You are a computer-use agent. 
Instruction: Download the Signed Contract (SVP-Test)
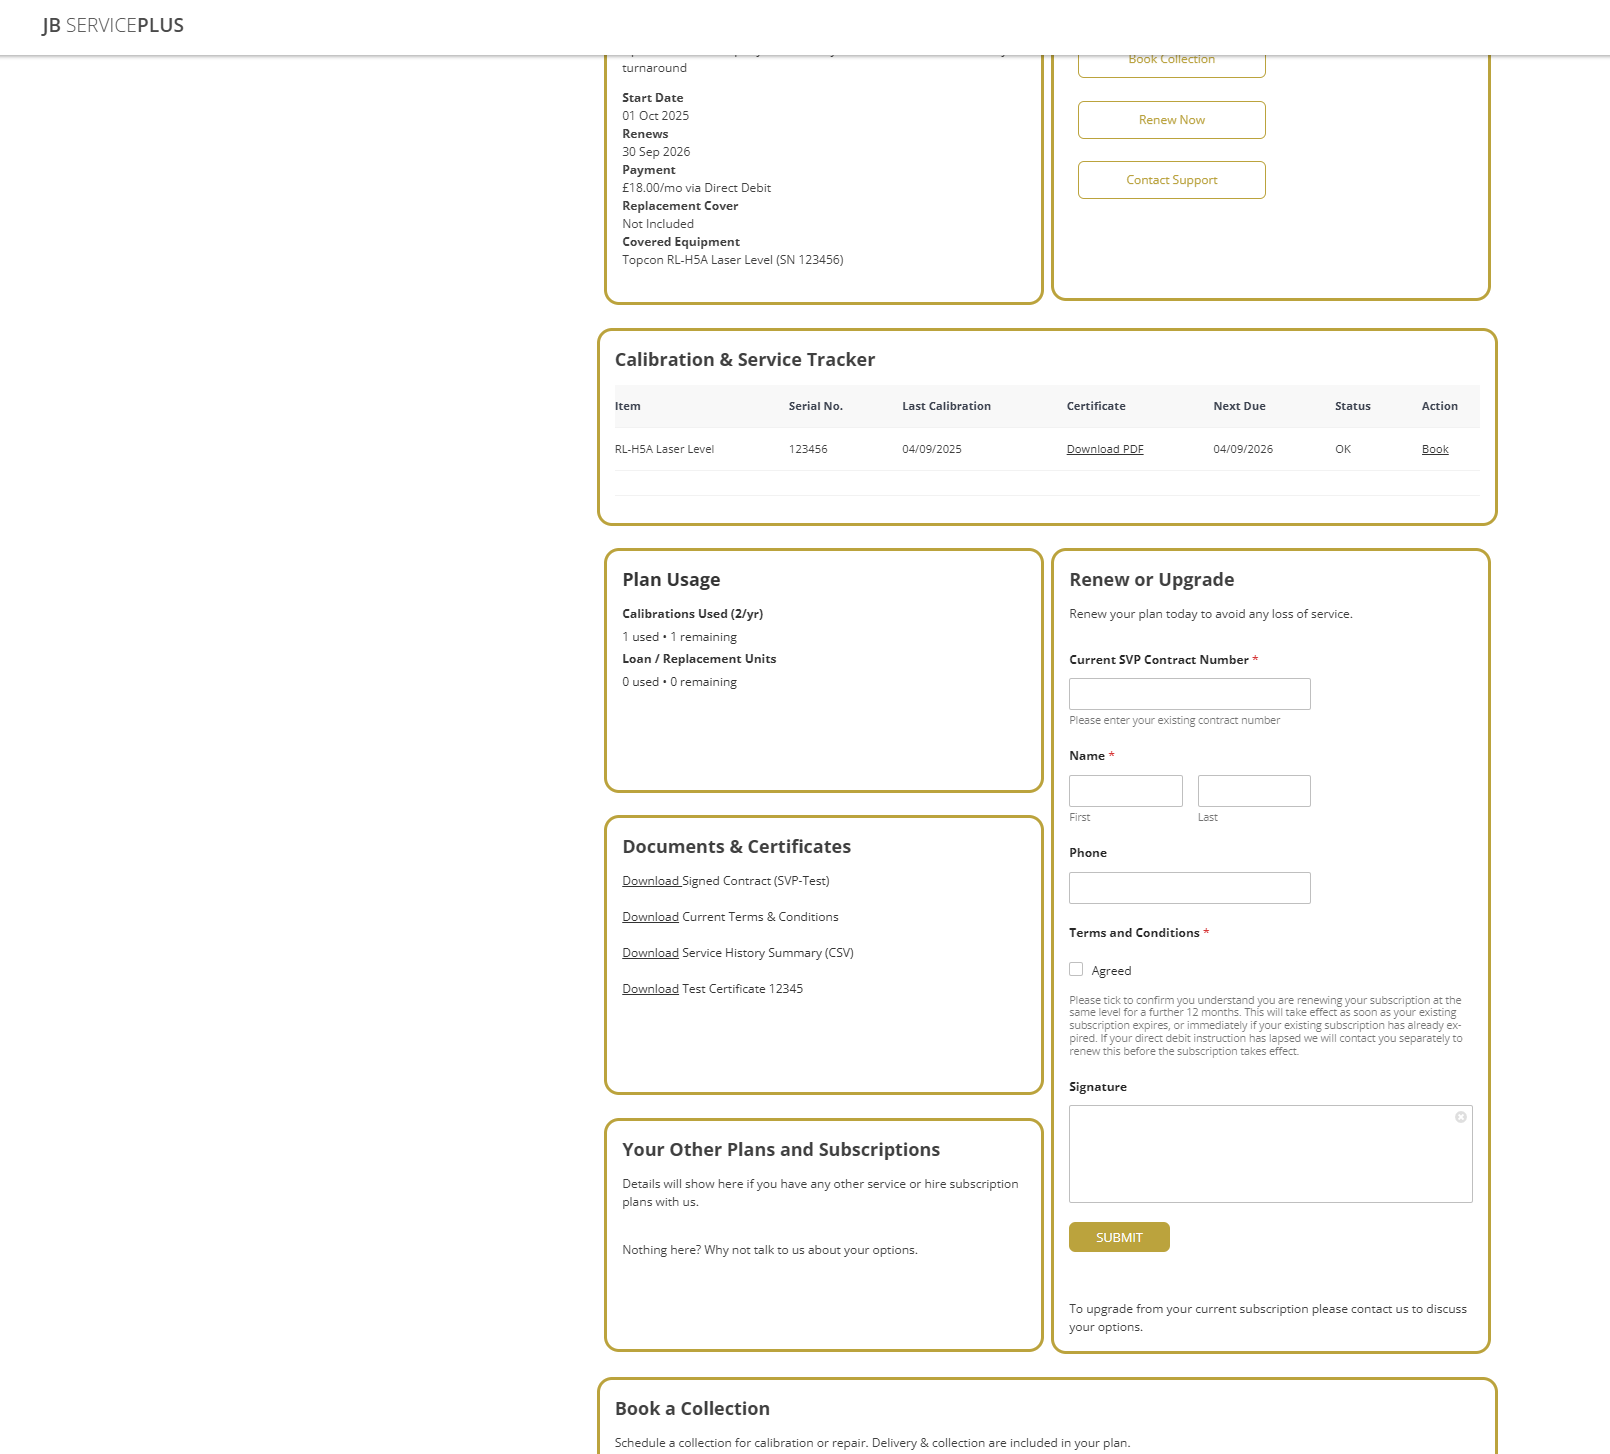(x=650, y=881)
